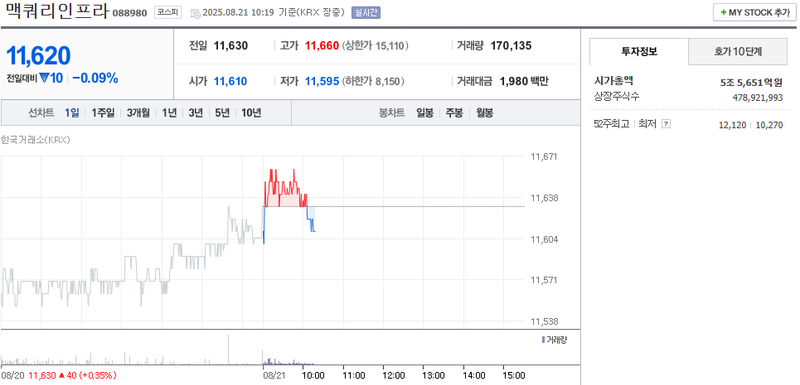This screenshot has height=385, width=800.
Task: Click the stock code 088980
Action: (x=131, y=13)
